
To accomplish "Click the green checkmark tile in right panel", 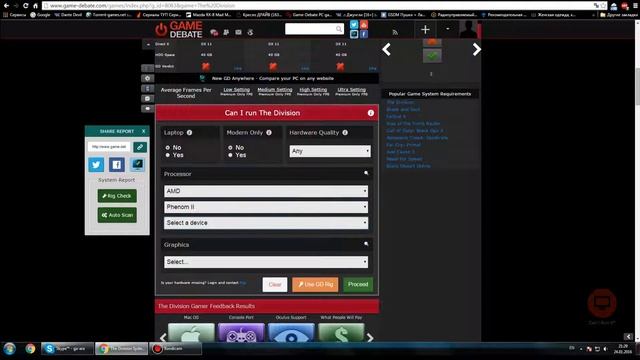I will 432,56.
